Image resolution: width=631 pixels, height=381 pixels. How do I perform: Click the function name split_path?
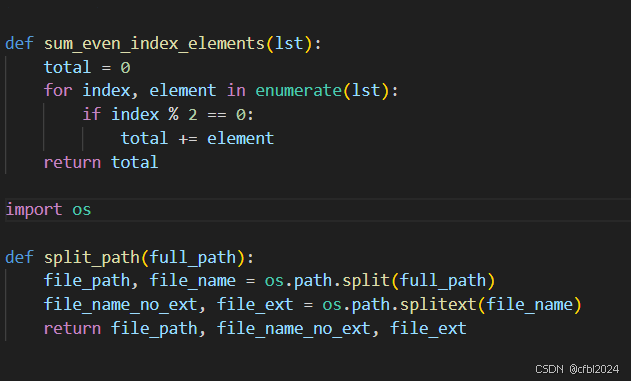[x=92, y=257]
